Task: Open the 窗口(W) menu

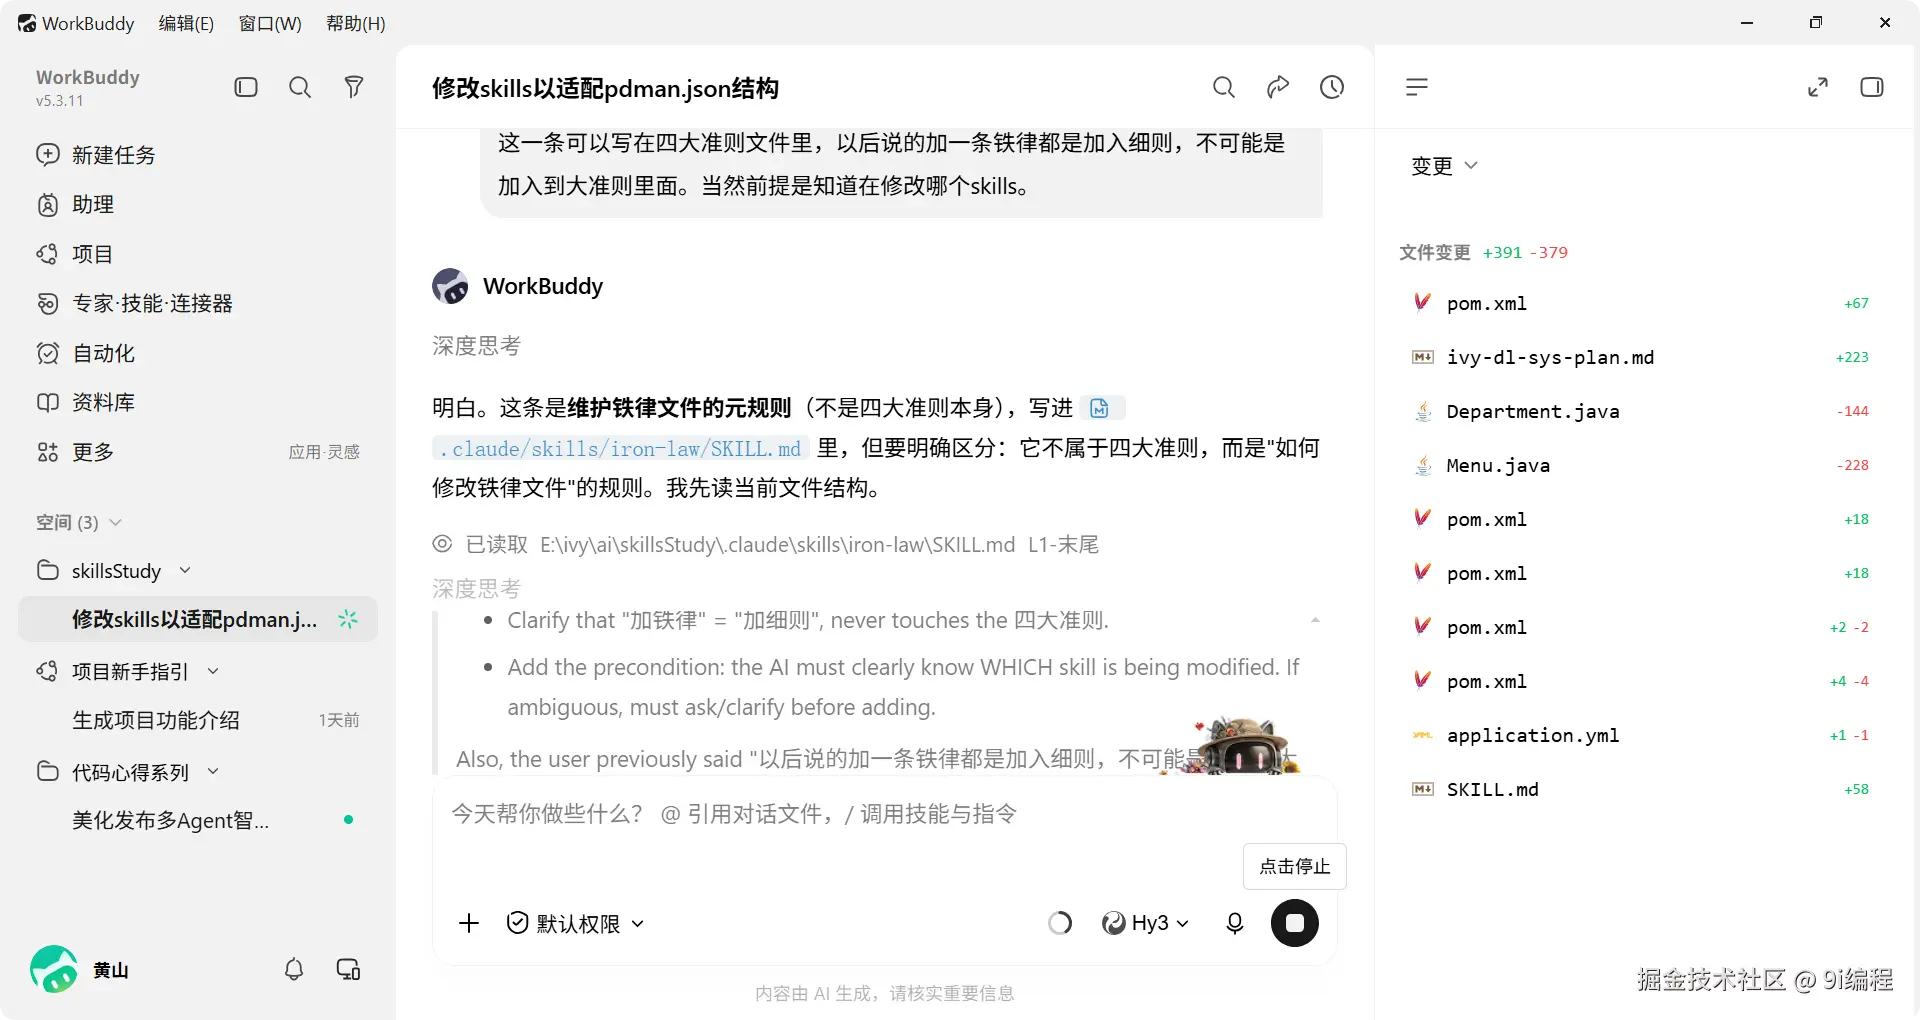Action: 270,23
